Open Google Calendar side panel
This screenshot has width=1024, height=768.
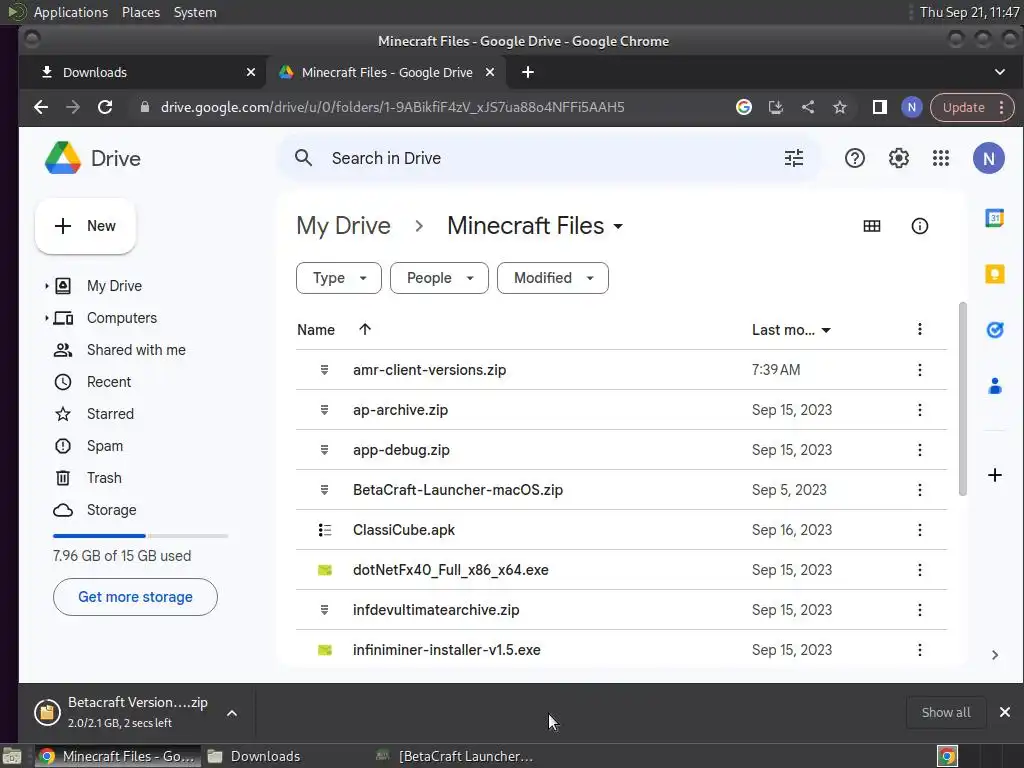point(995,218)
